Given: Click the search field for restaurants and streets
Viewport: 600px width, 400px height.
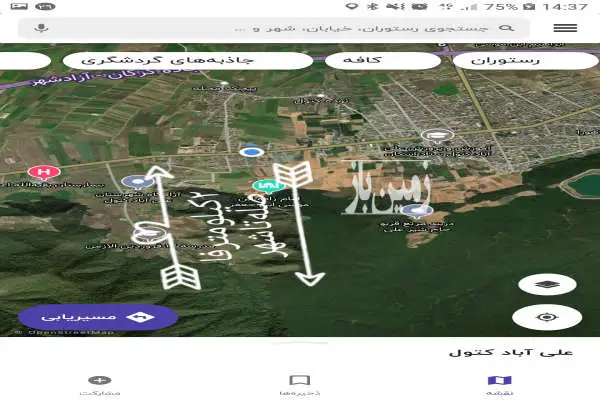Looking at the screenshot, I should (274, 28).
